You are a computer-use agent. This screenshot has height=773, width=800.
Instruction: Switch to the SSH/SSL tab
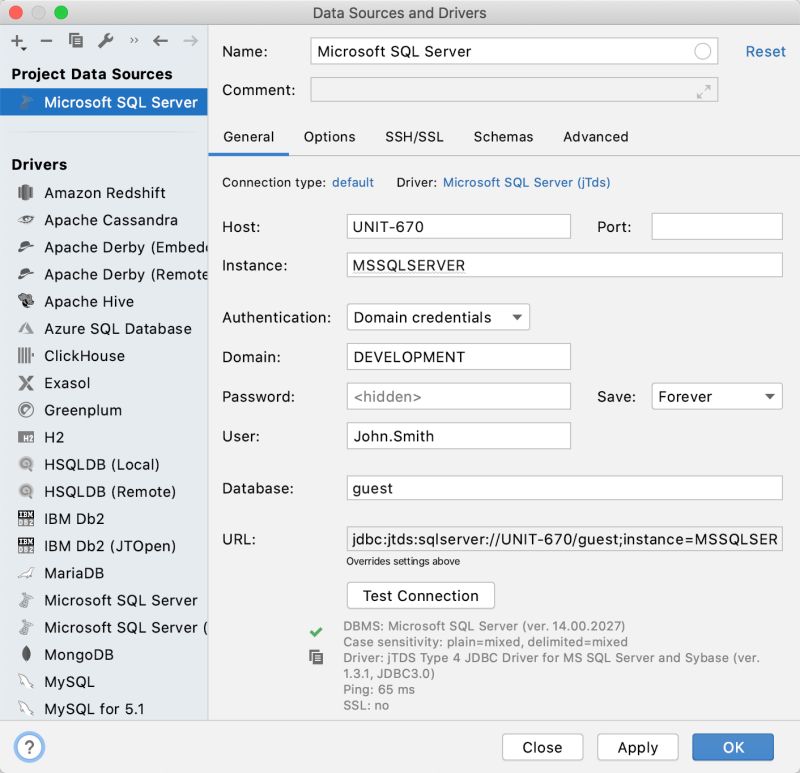point(414,137)
